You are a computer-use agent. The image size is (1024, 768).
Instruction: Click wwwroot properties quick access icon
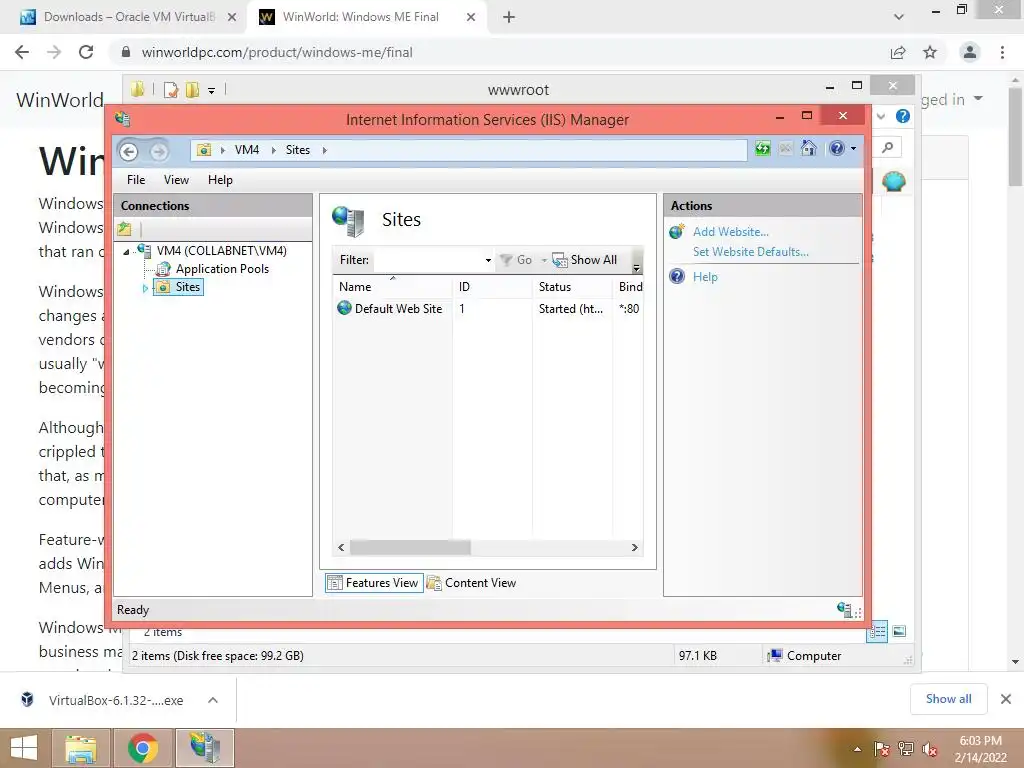[170, 90]
